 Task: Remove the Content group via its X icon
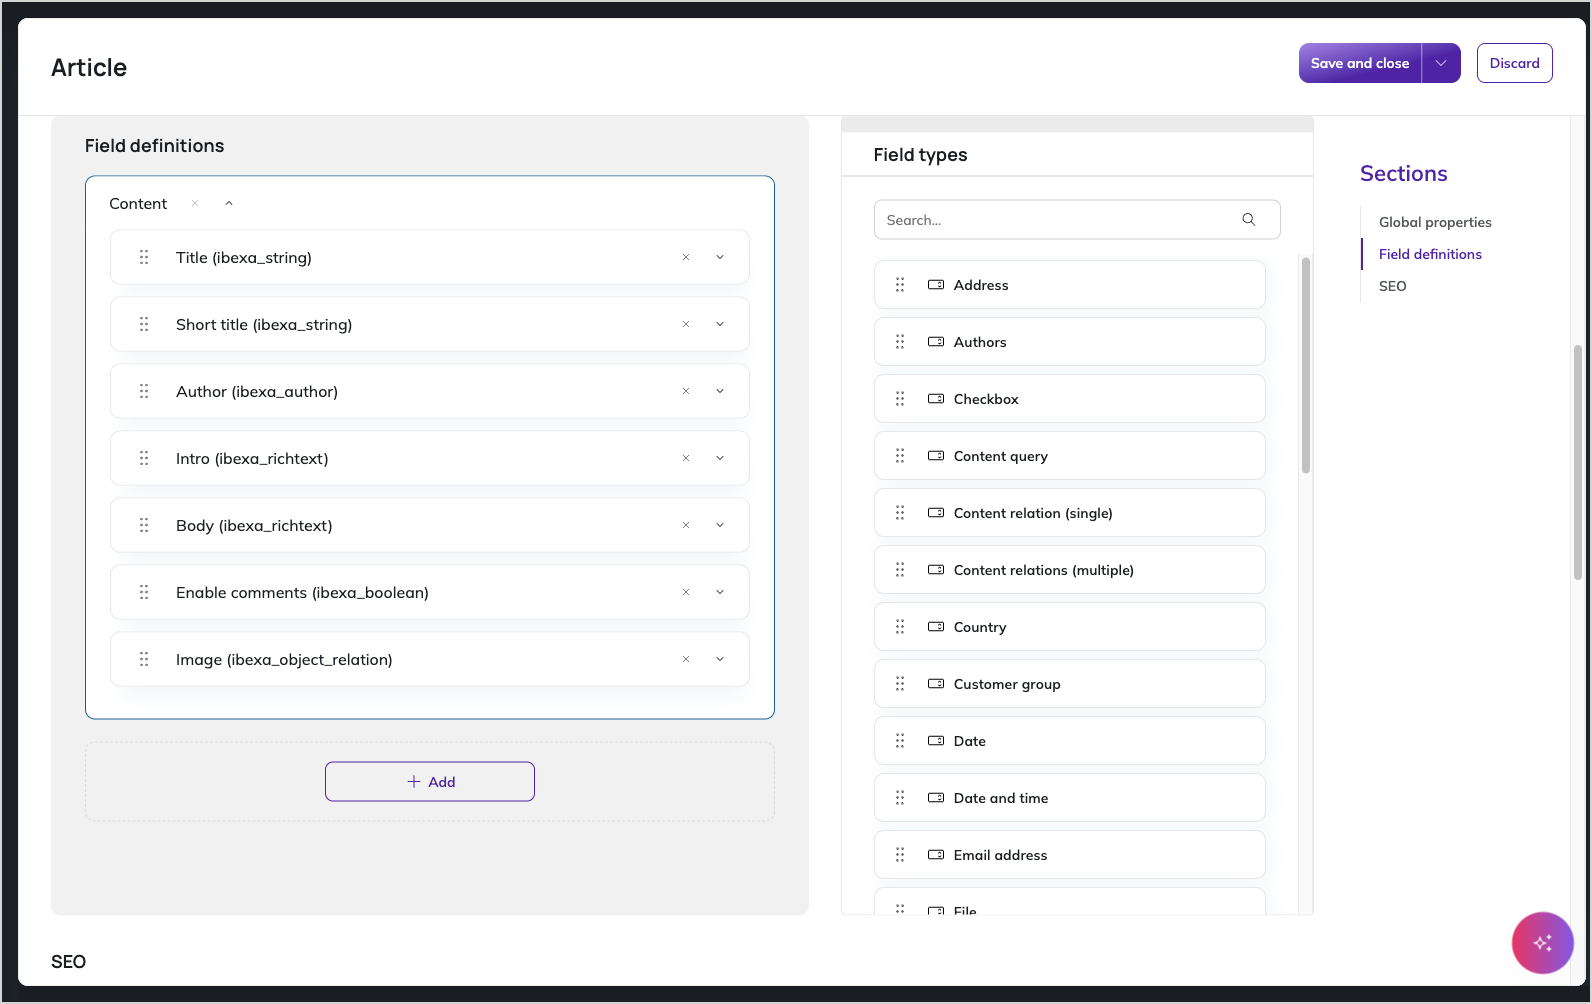[195, 203]
